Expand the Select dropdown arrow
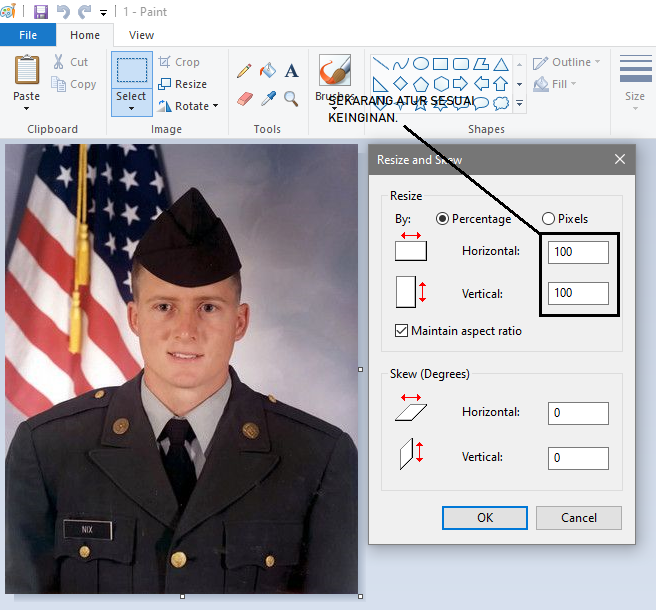Image resolution: width=656 pixels, height=610 pixels. [x=131, y=108]
